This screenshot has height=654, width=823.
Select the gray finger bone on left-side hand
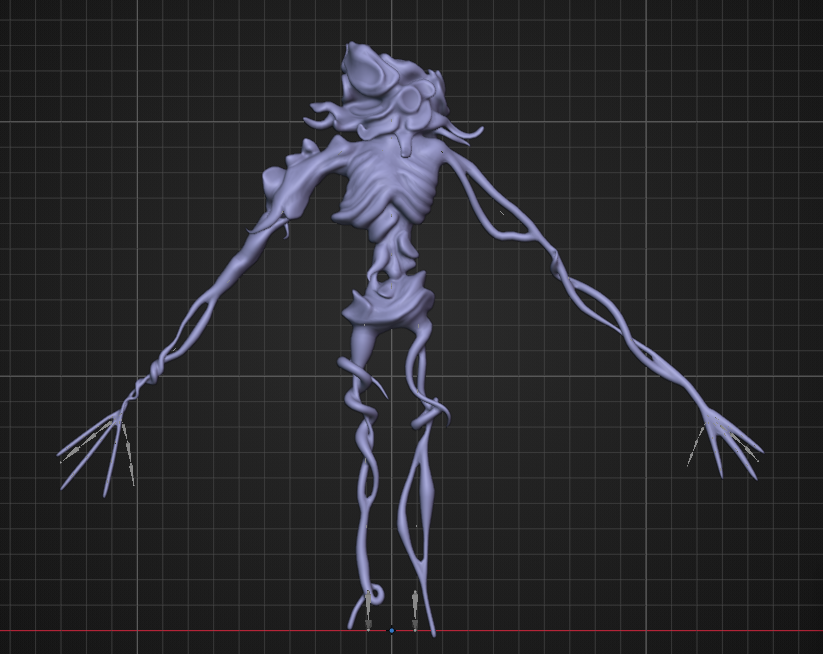(x=128, y=453)
